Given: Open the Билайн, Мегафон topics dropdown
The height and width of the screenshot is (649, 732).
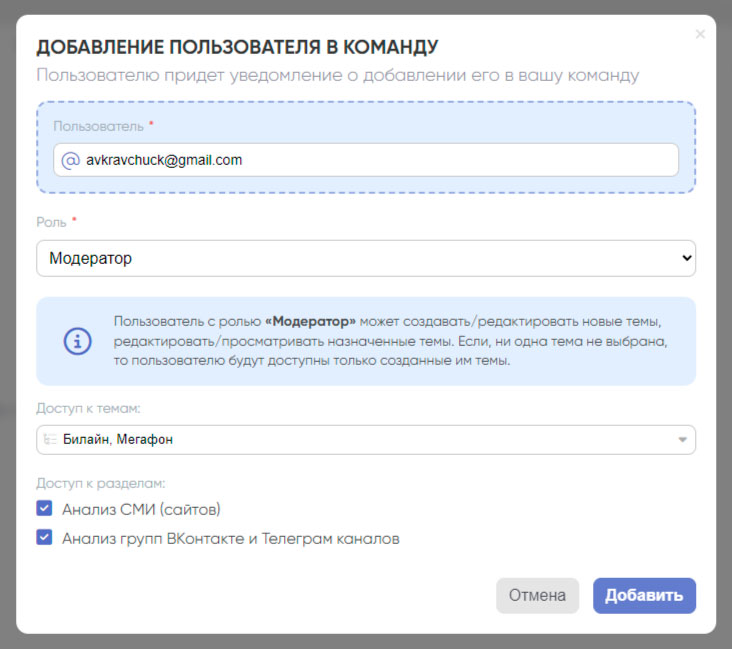Looking at the screenshot, I should coord(365,440).
